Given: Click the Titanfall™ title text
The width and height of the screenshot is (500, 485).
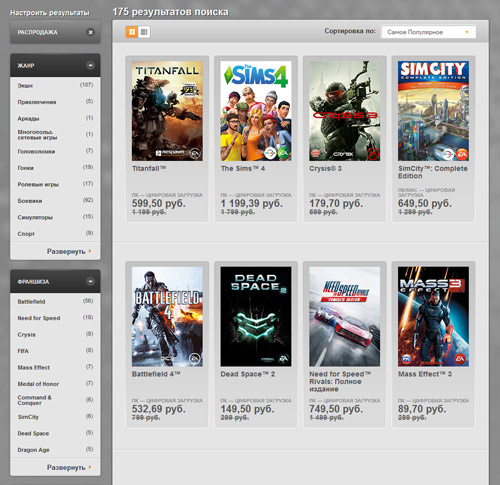Looking at the screenshot, I should click(149, 169).
